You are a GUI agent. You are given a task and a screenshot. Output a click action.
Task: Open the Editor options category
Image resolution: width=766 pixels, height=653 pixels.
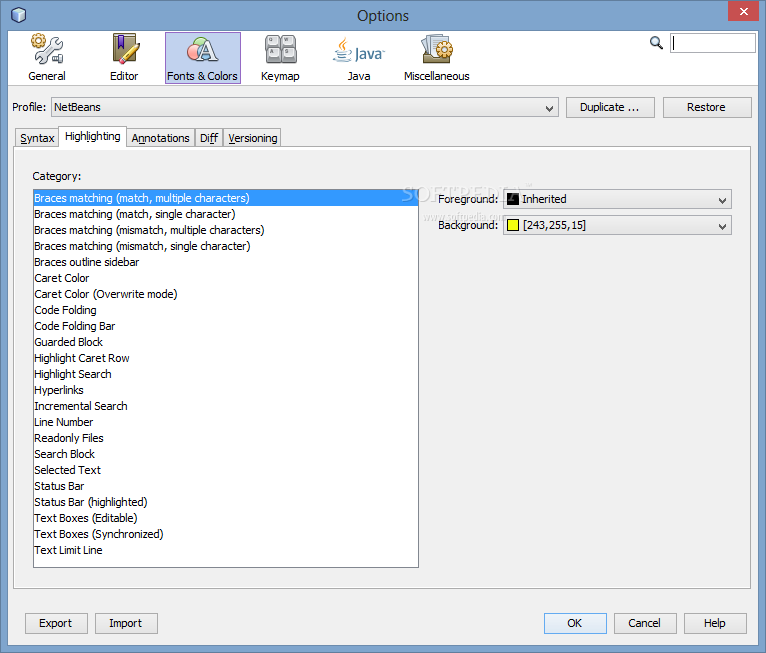(124, 58)
